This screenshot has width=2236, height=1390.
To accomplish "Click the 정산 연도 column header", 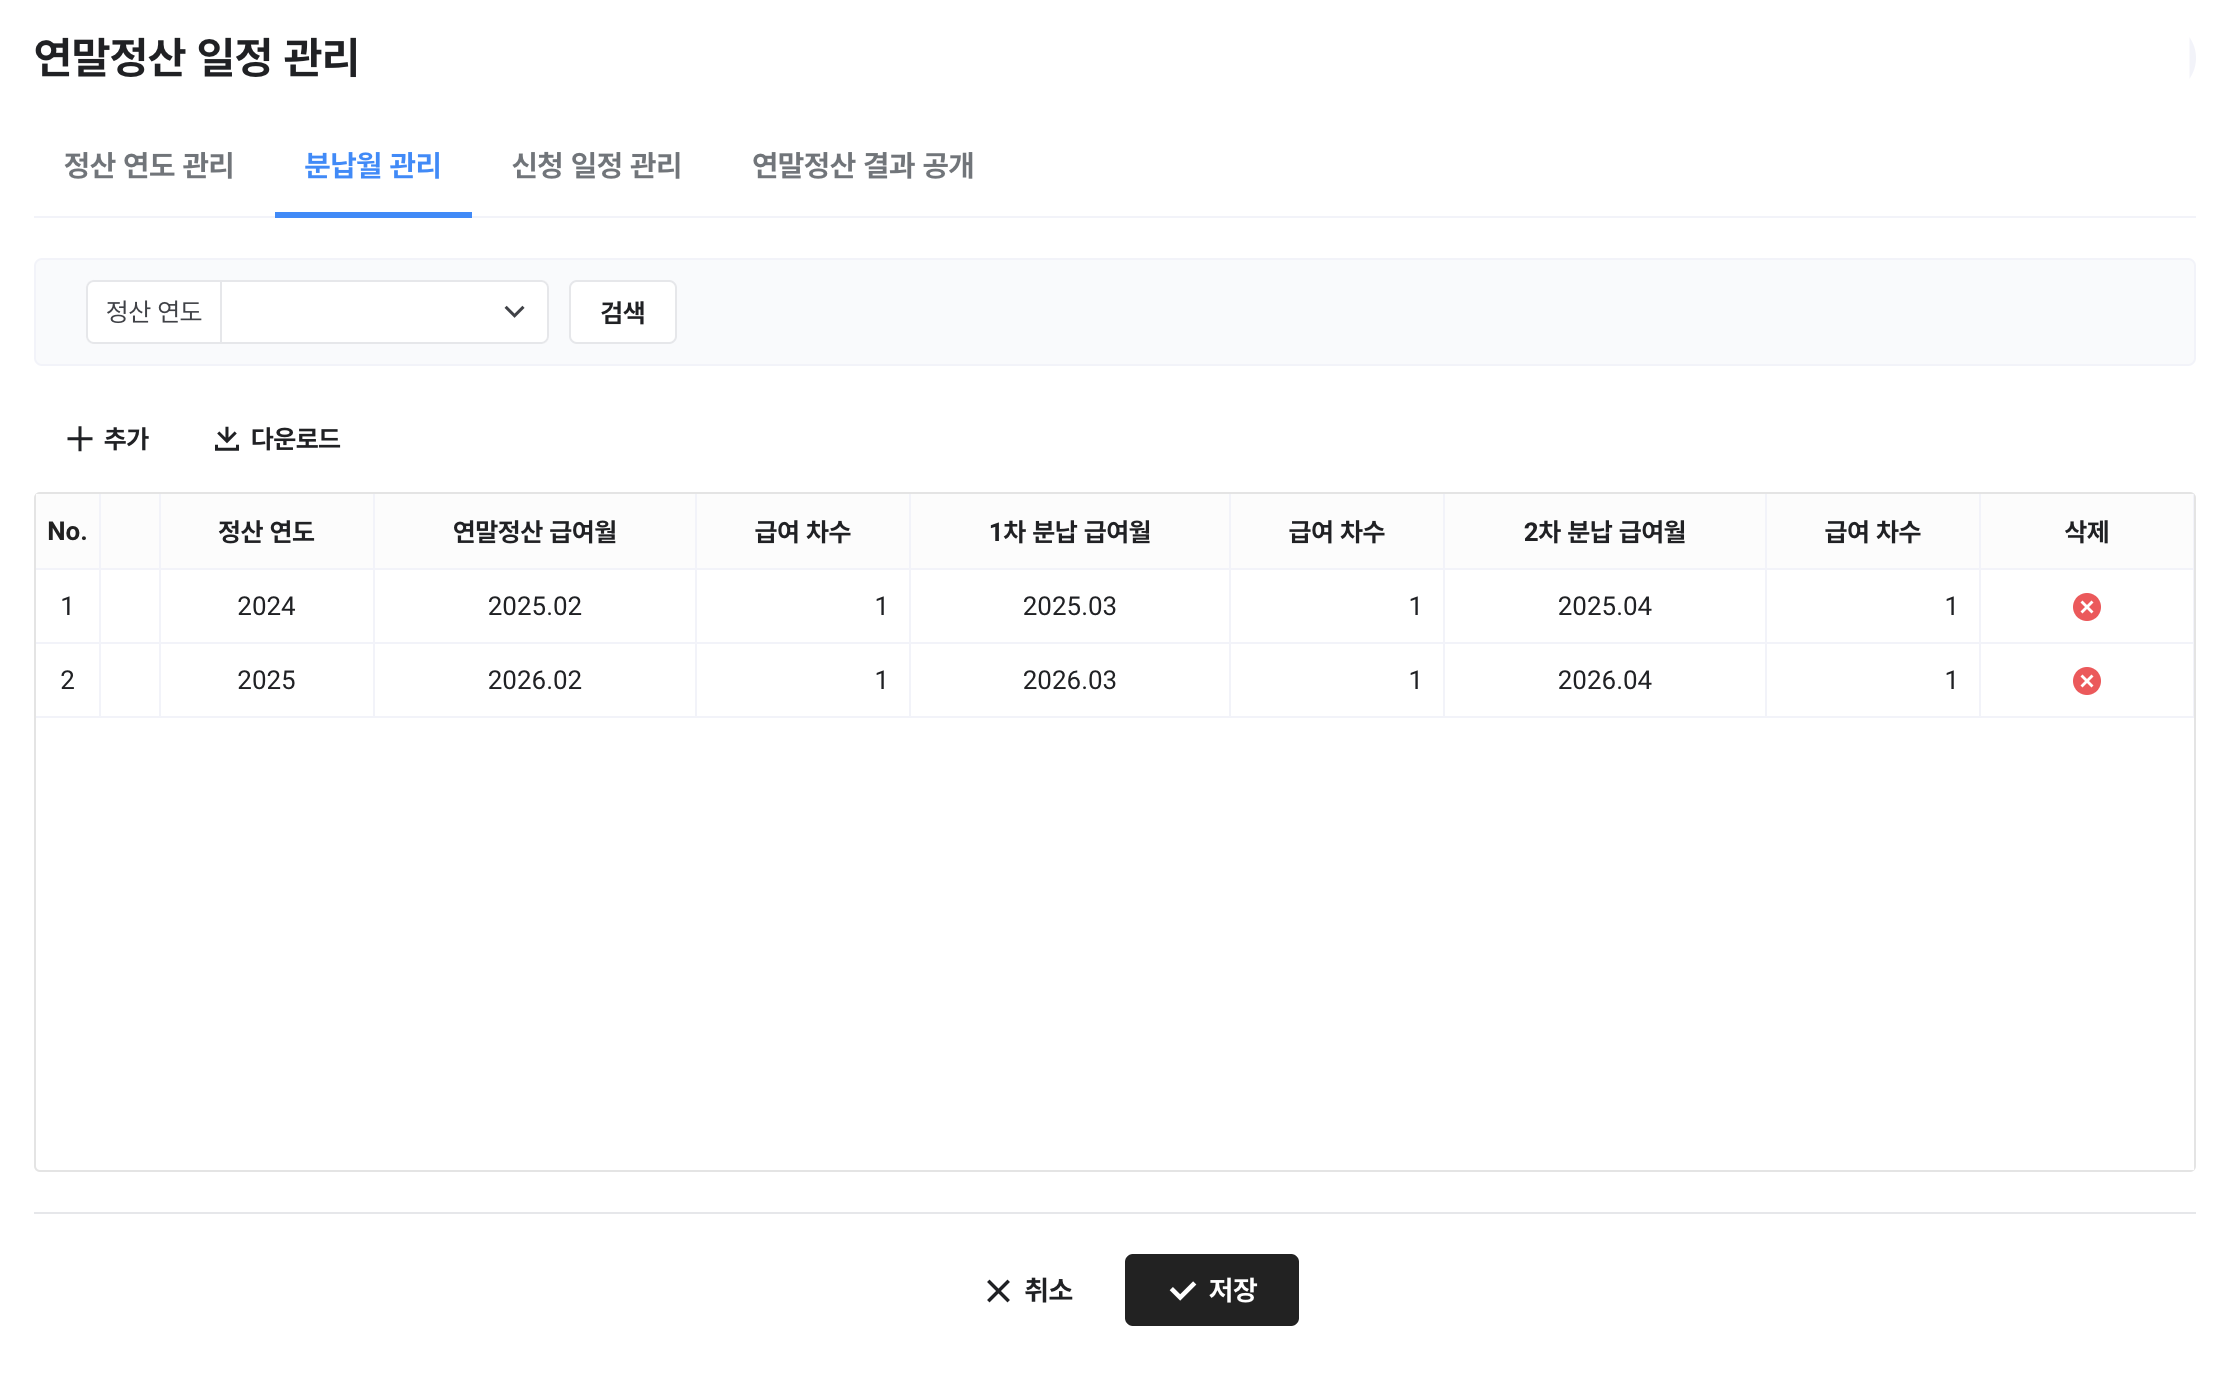I will 266,532.
